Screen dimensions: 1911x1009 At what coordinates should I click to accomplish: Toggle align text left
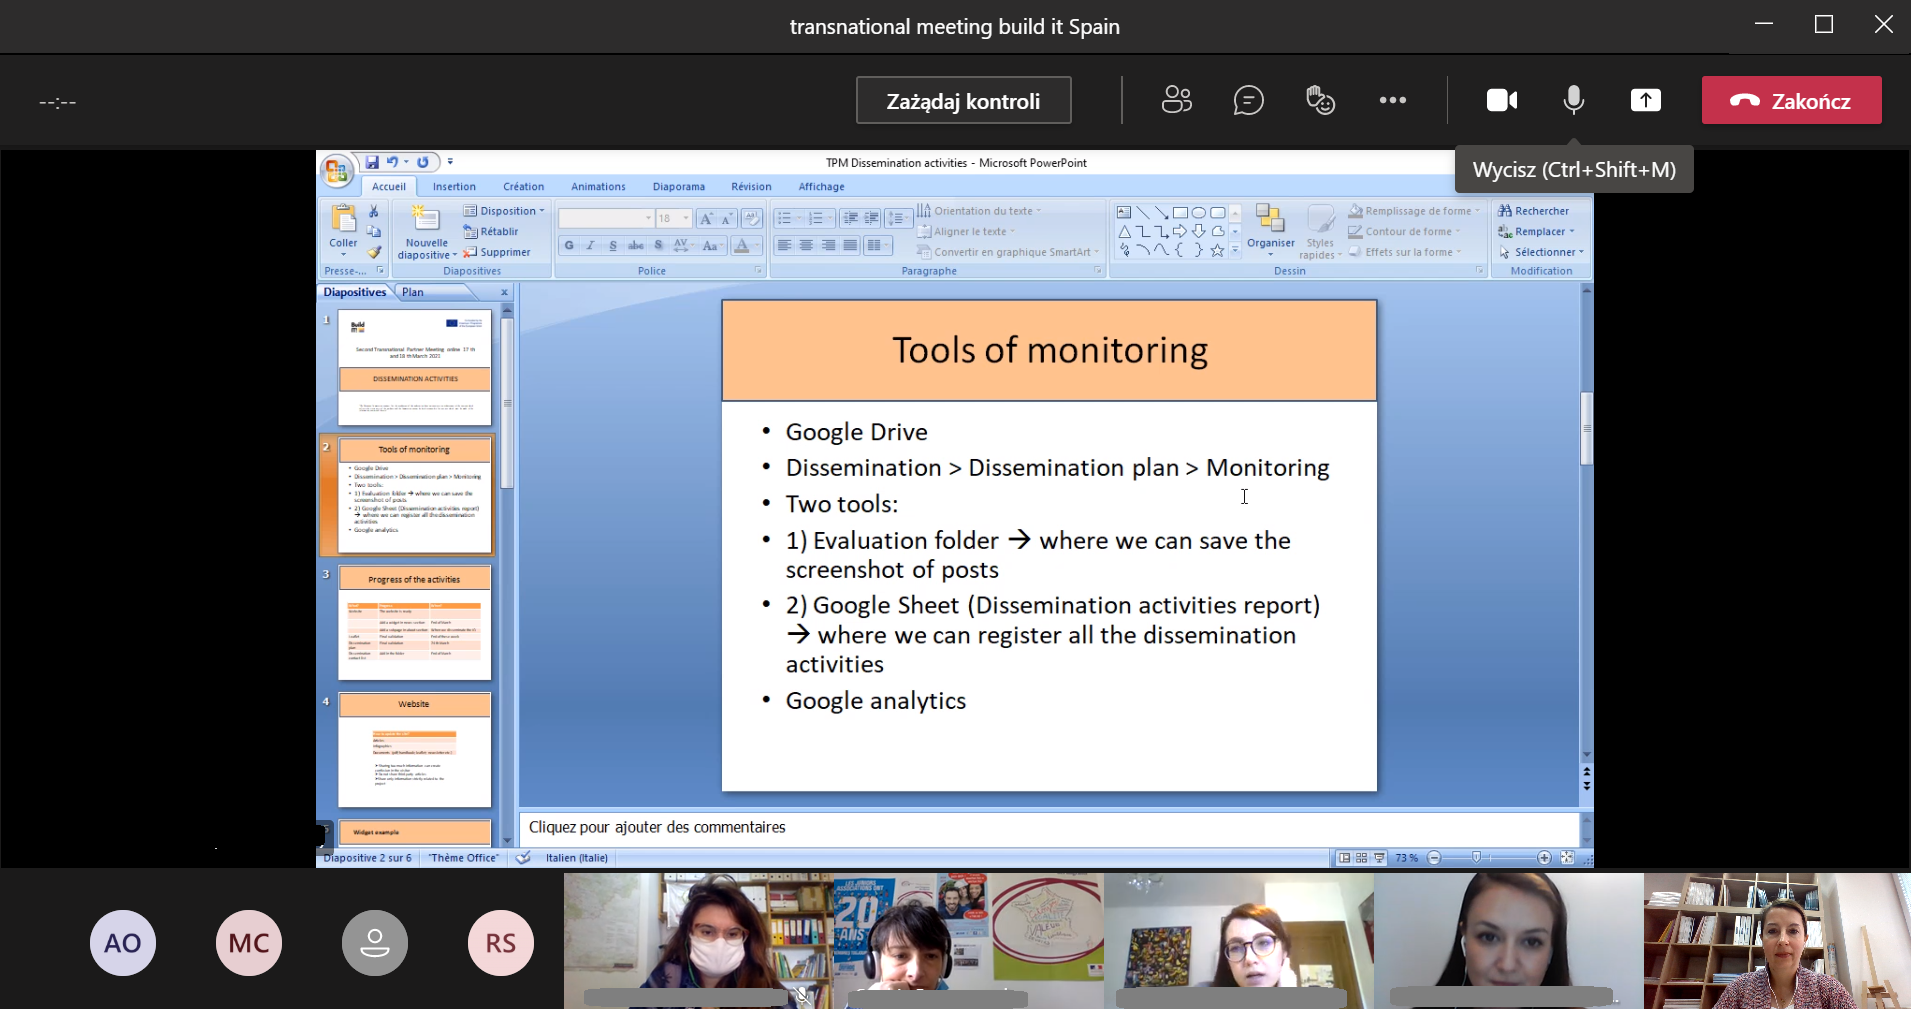(785, 245)
